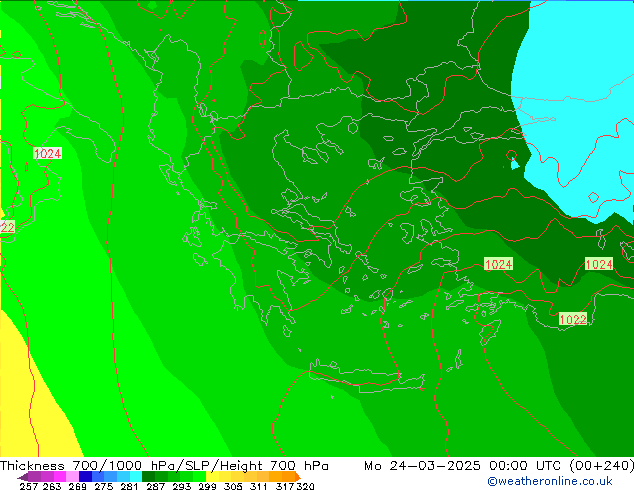Click the orange arrow tip at legend end
The width and height of the screenshot is (634, 490).
pos(298,477)
